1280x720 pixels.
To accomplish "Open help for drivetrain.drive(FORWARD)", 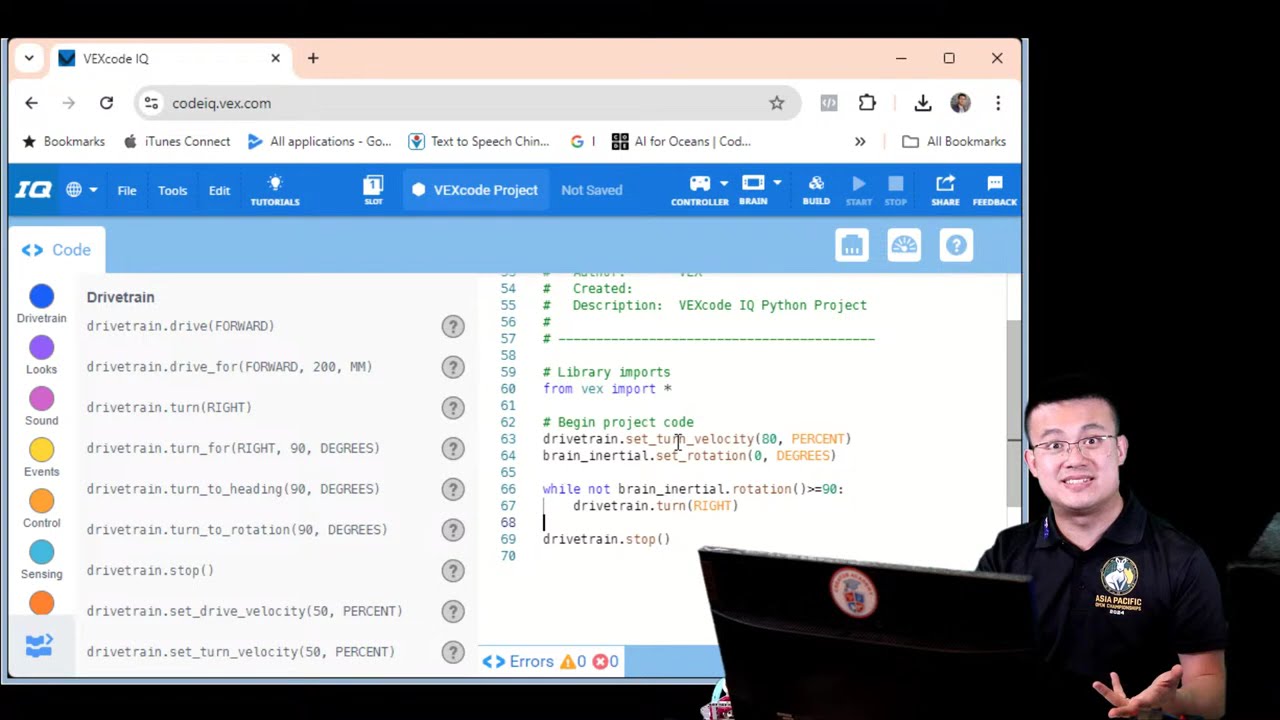I will pyautogui.click(x=453, y=326).
